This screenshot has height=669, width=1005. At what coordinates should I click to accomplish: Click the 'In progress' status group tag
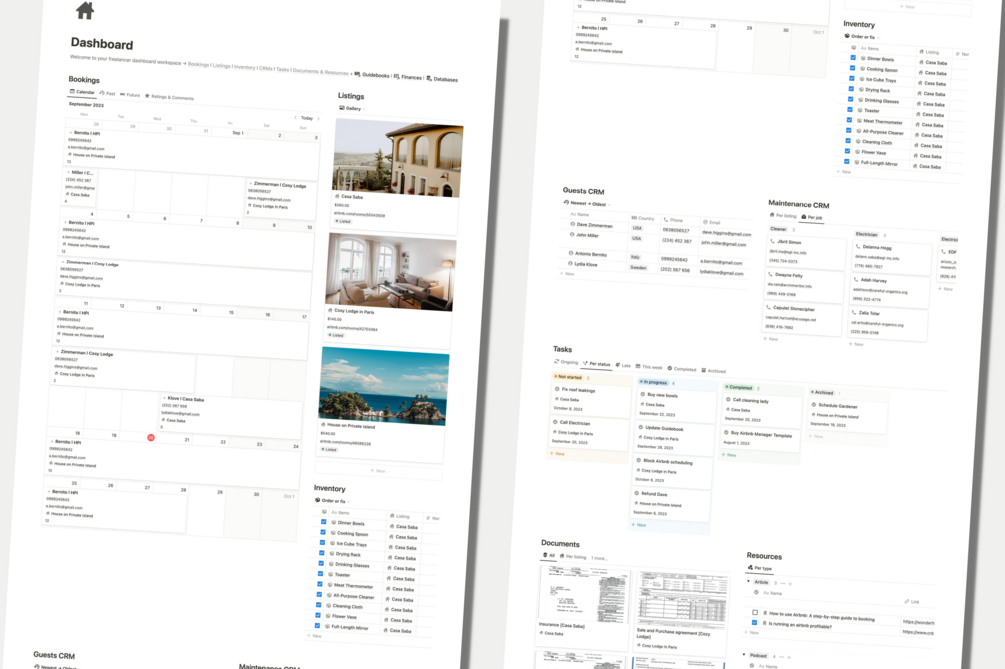[654, 382]
